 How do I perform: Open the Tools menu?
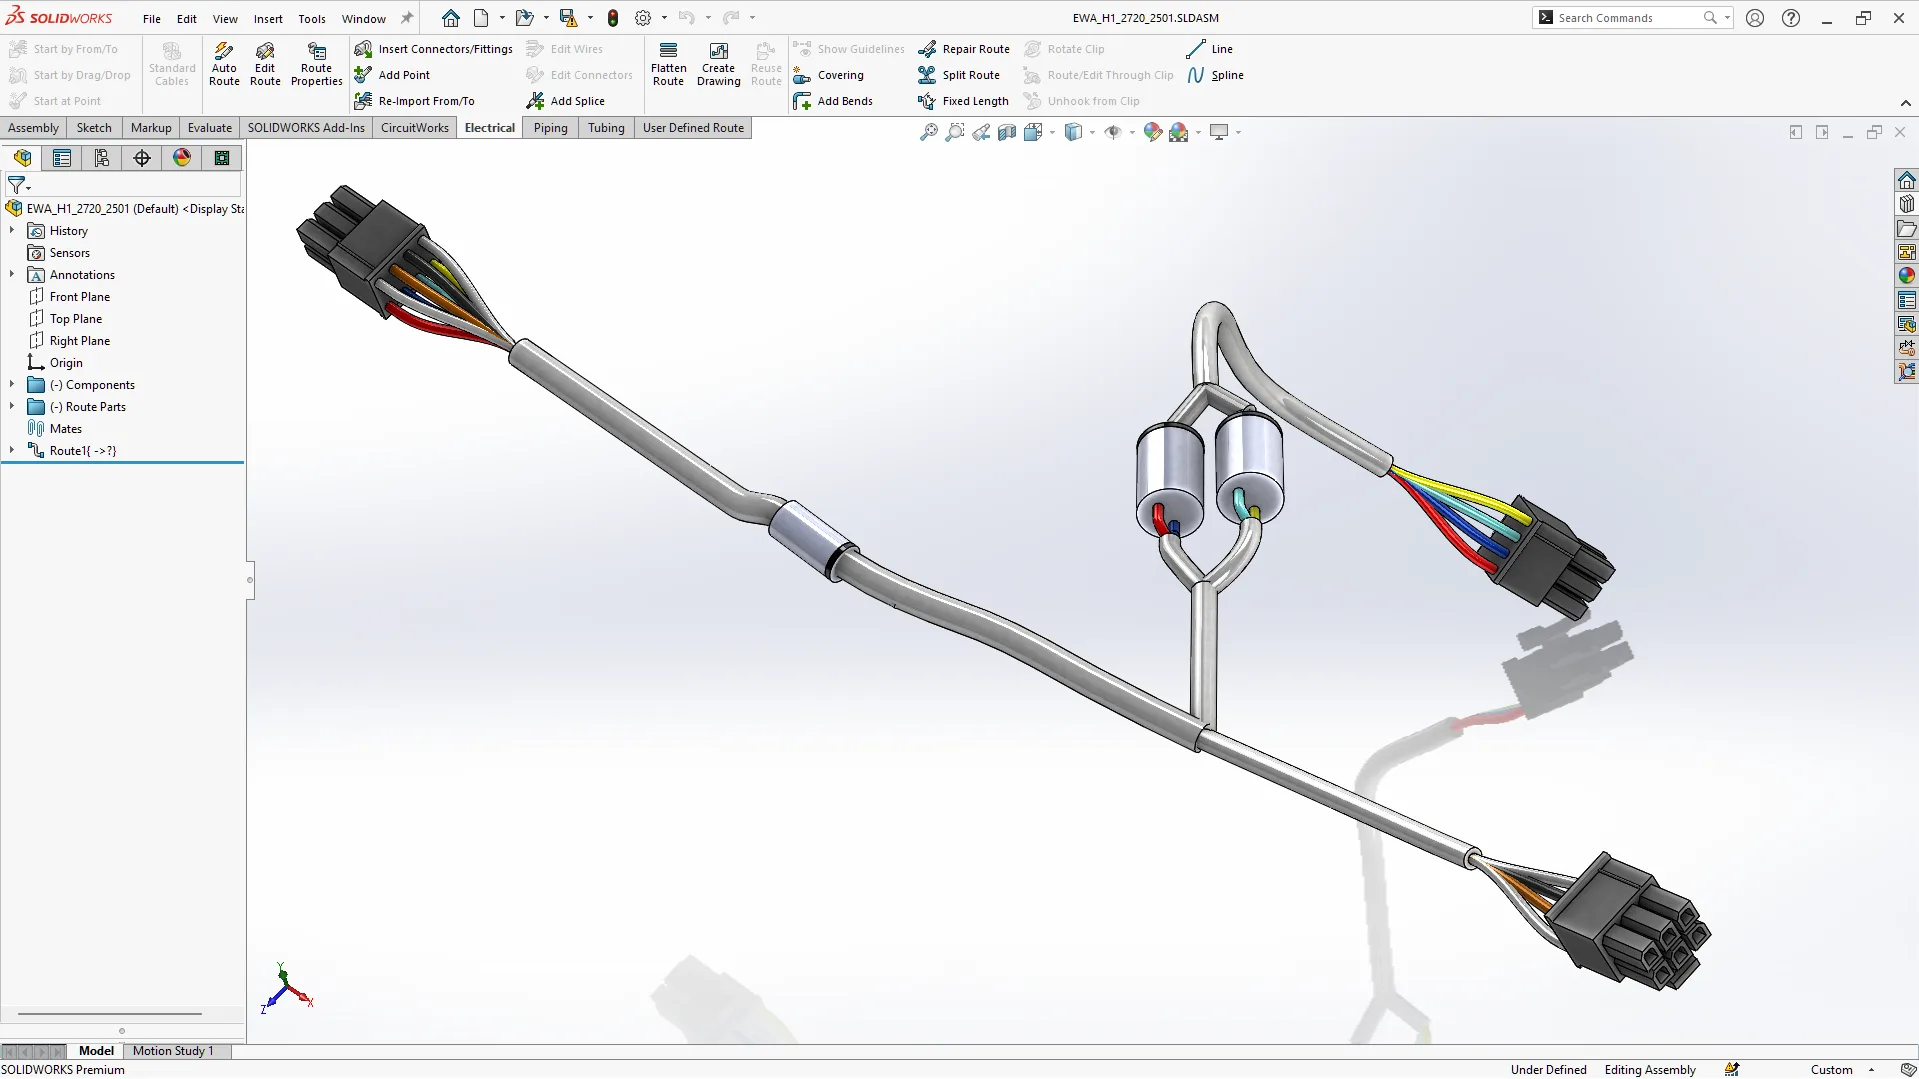[311, 18]
